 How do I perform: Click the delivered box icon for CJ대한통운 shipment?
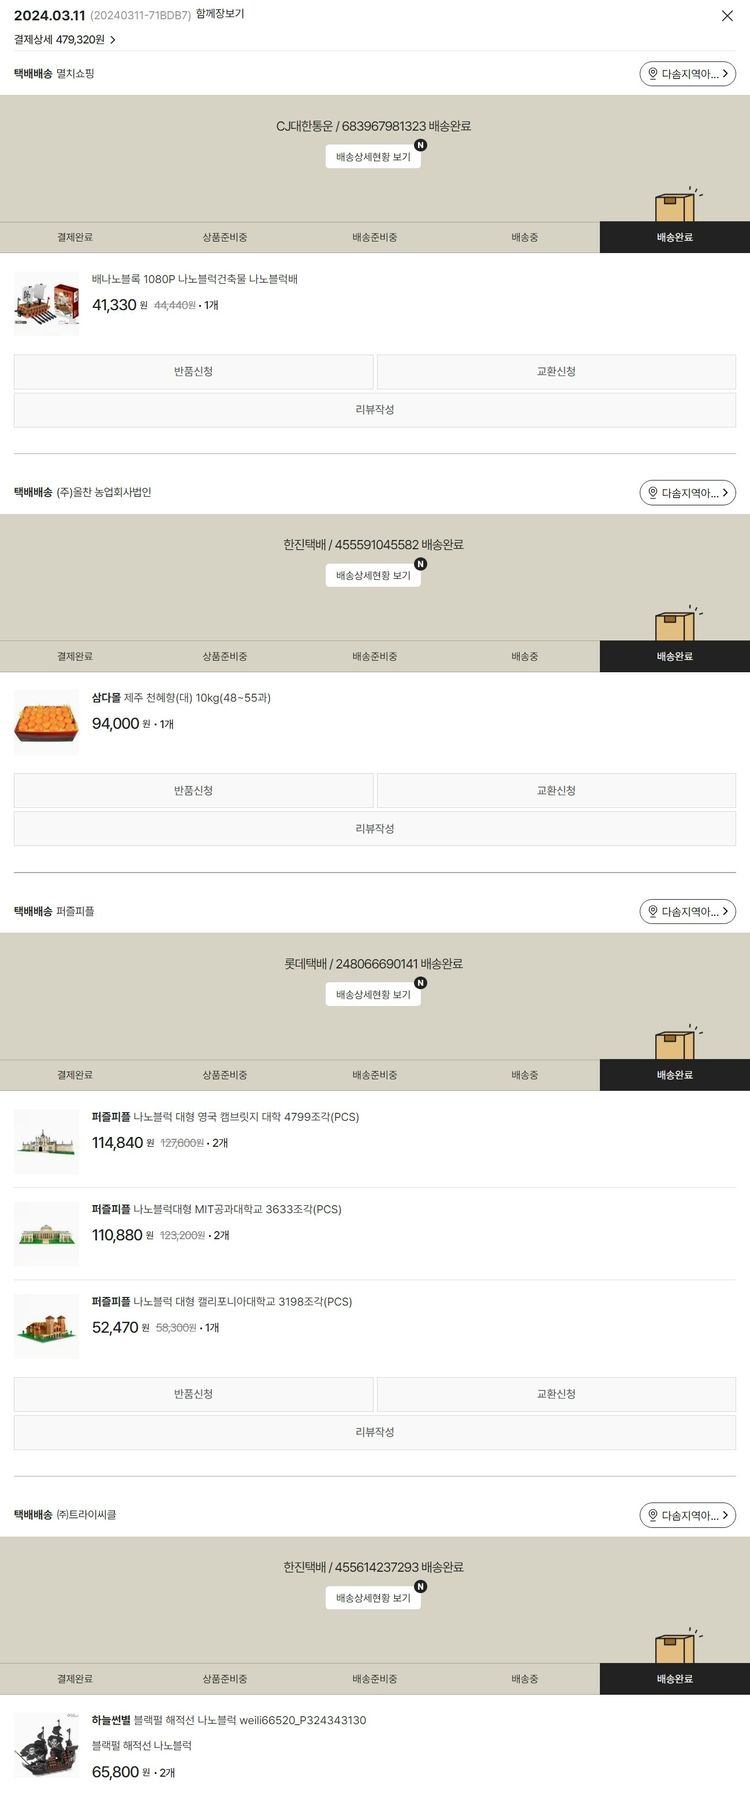pyautogui.click(x=676, y=206)
